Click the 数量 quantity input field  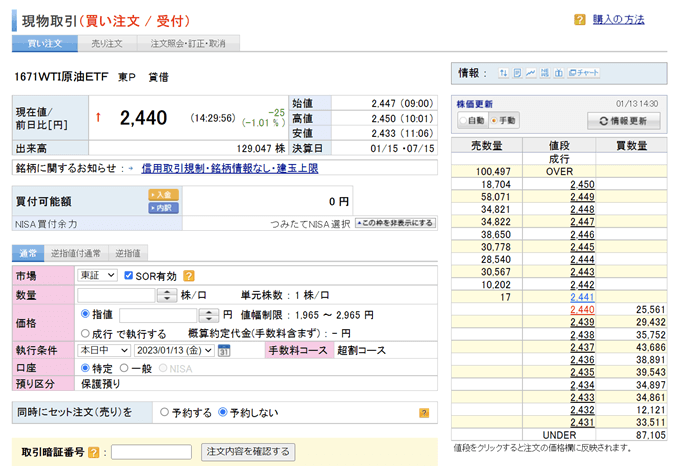(x=115, y=295)
